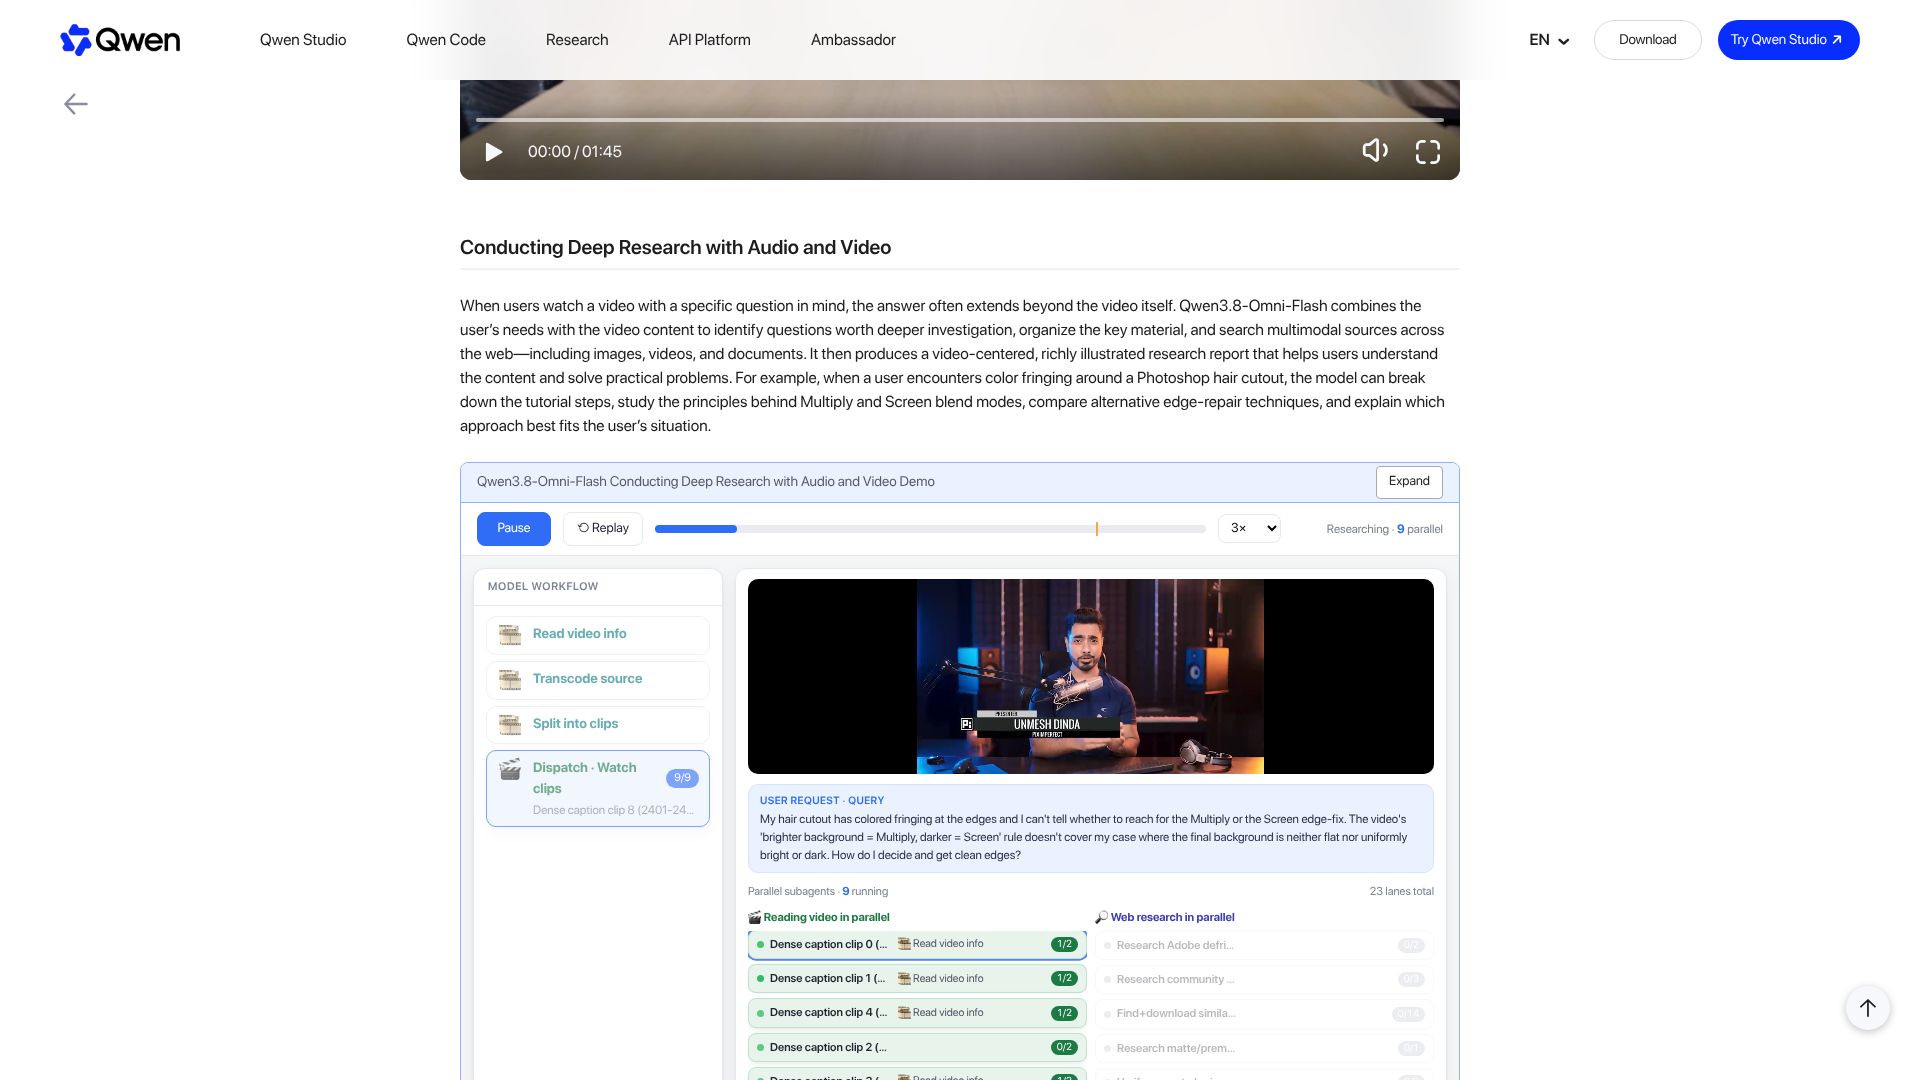Enter fullscreen for the top video
Viewport: 1920px width, 1080px height.
[x=1428, y=152]
